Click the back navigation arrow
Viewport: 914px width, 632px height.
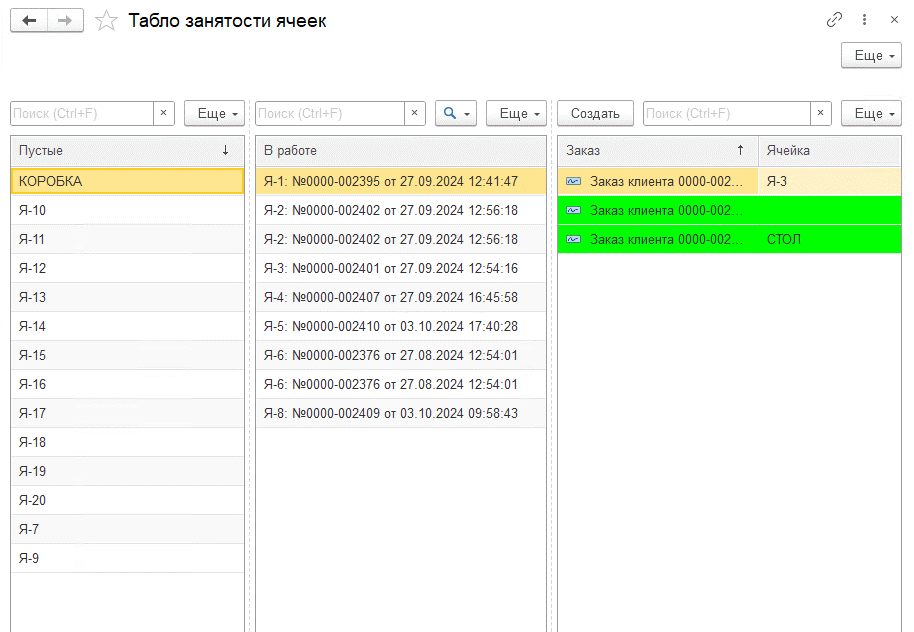pos(28,21)
